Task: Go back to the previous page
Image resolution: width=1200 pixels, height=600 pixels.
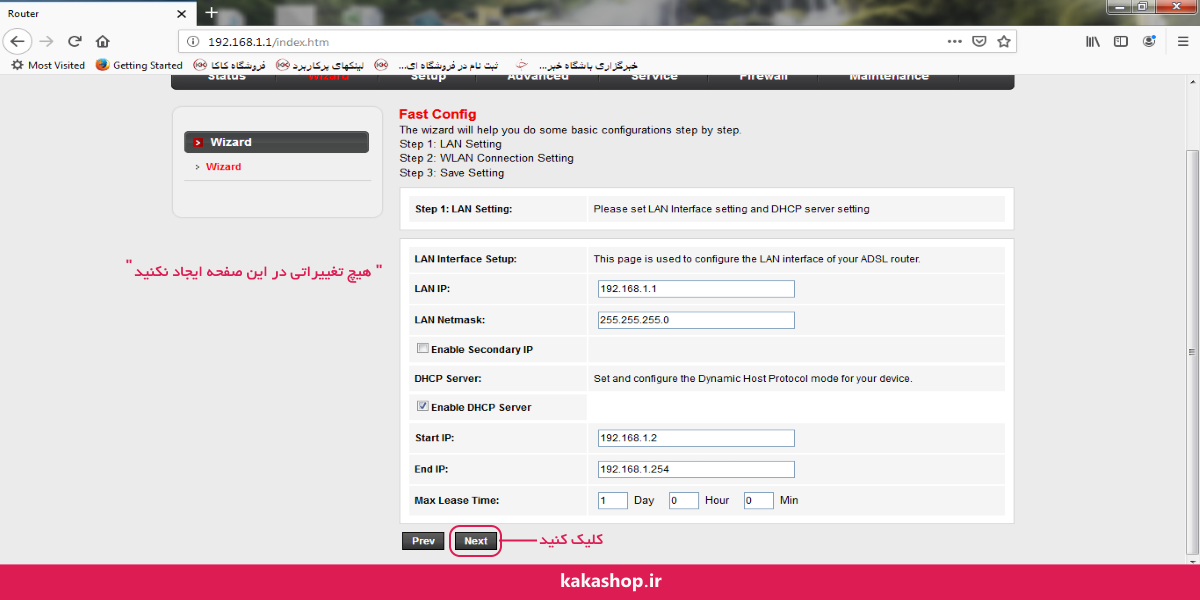Action: tap(18, 41)
